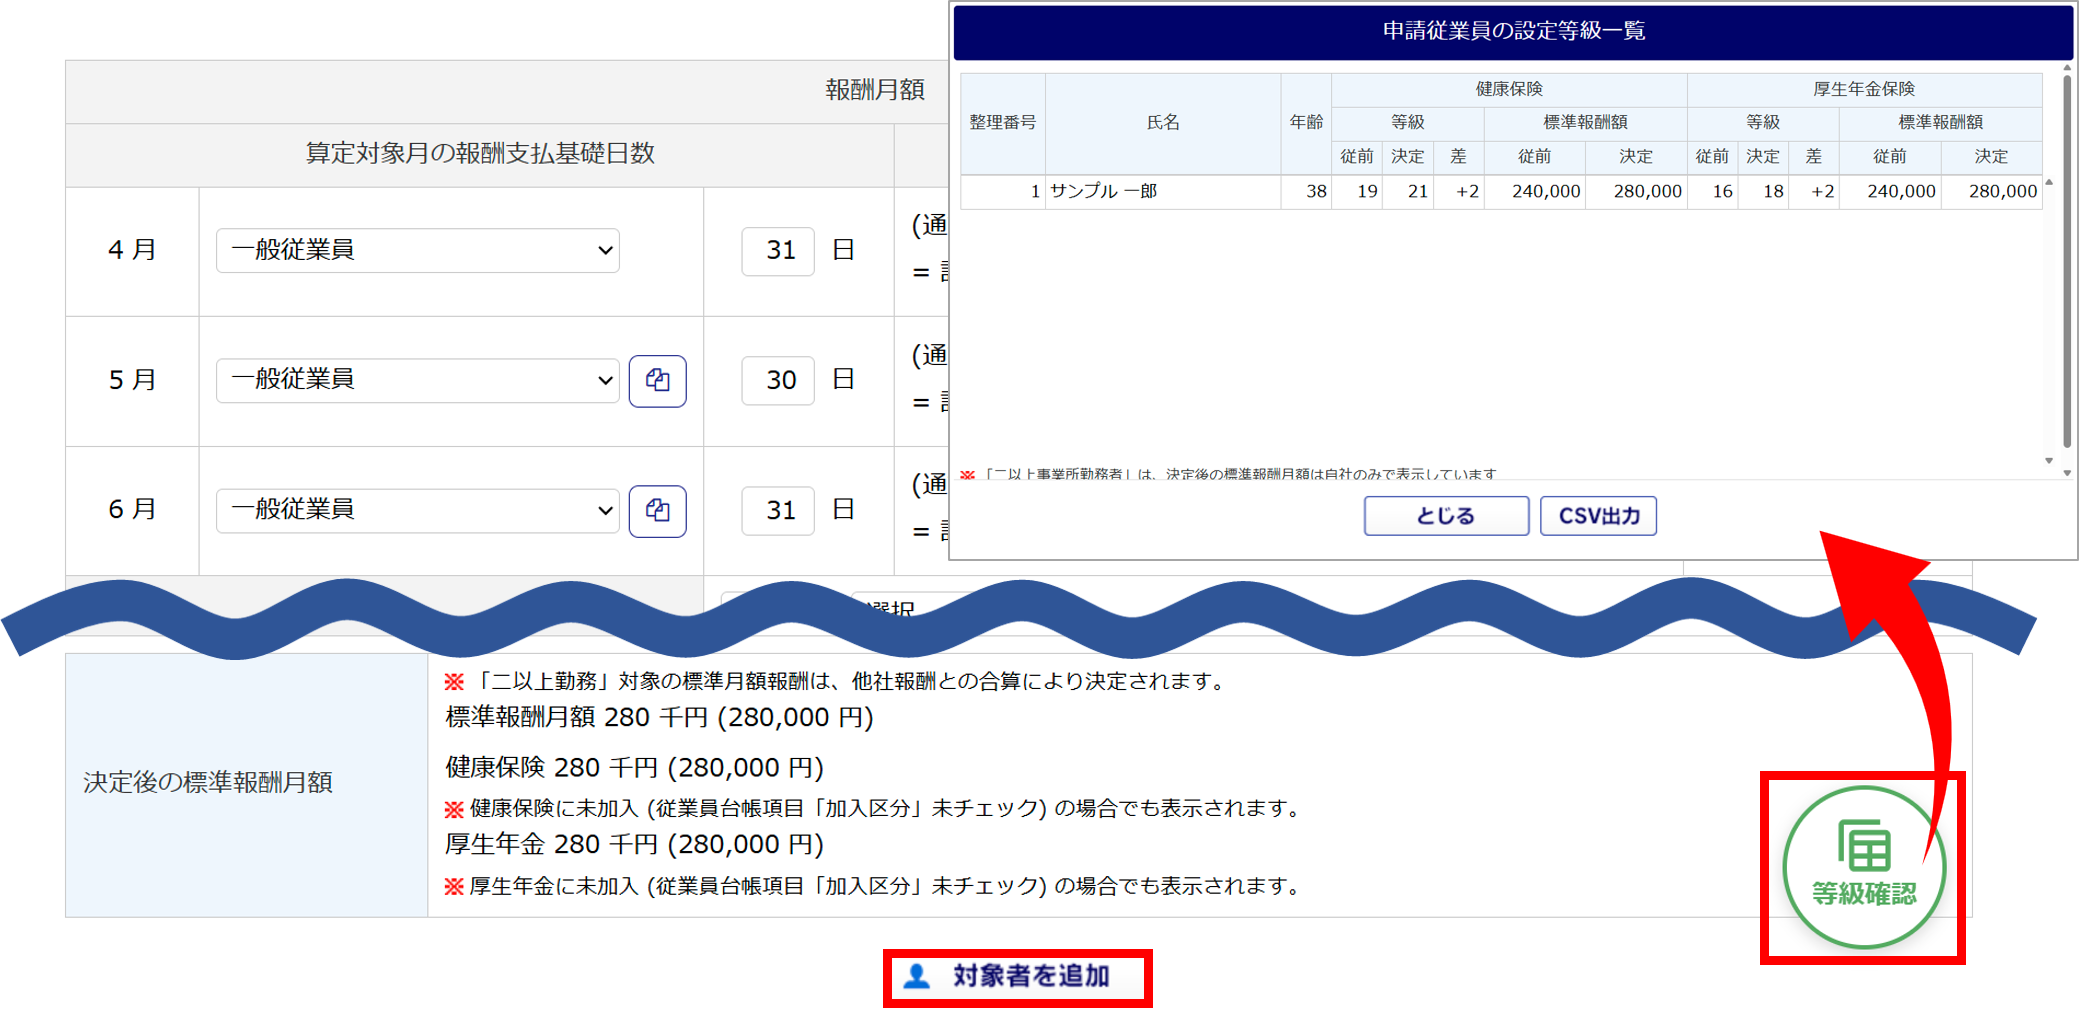Select the サンプル 一郎 row name cell
2079x1036 pixels.
point(1162,191)
